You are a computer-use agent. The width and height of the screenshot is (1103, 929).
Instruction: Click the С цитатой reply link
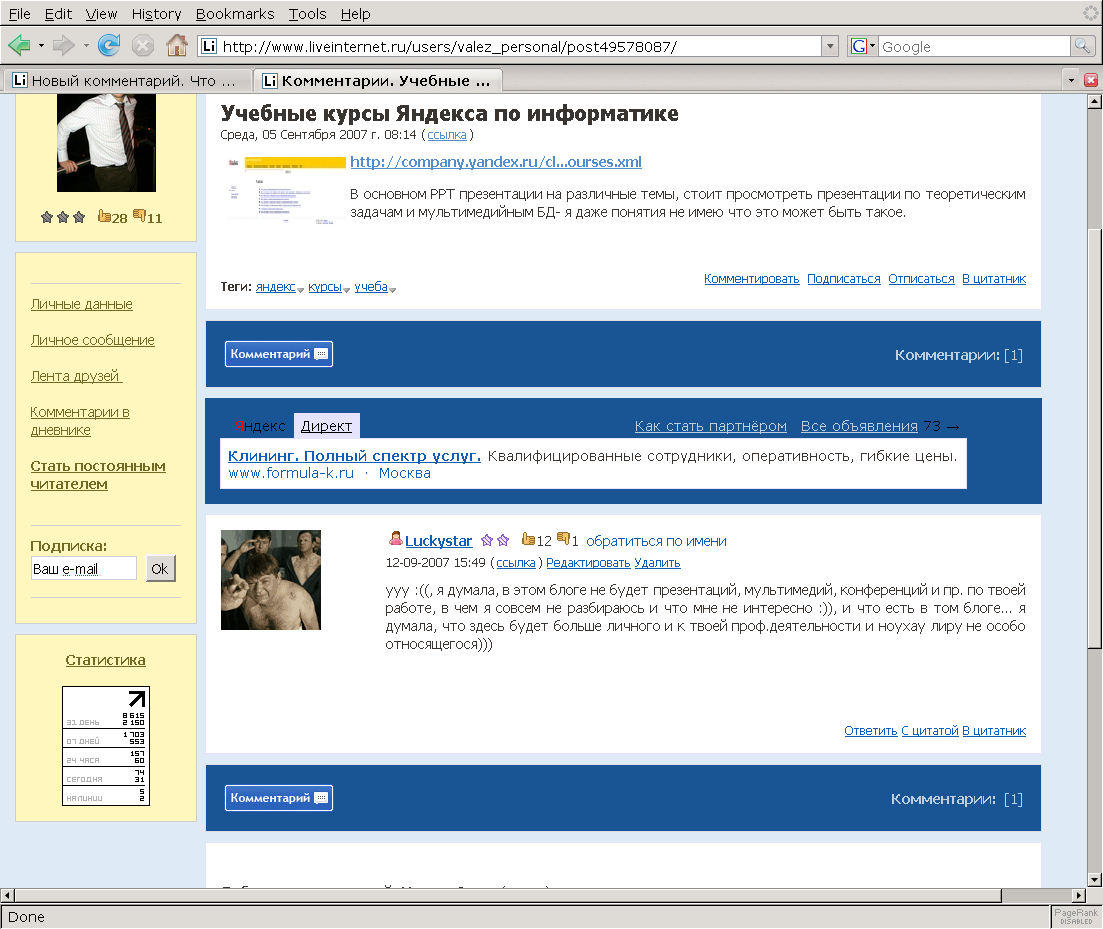tap(930, 731)
